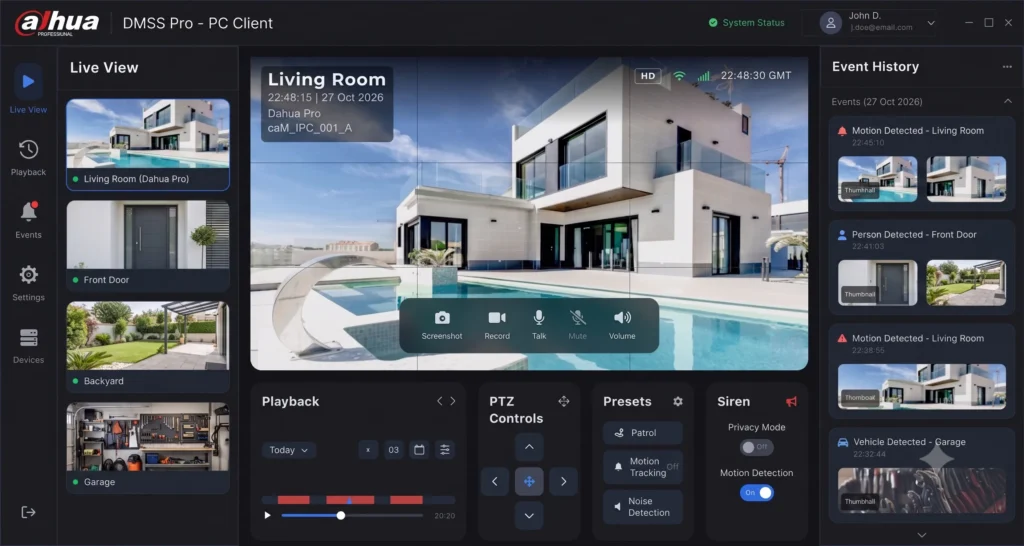Open the Today date dropdown
This screenshot has height=546, width=1024.
click(289, 450)
